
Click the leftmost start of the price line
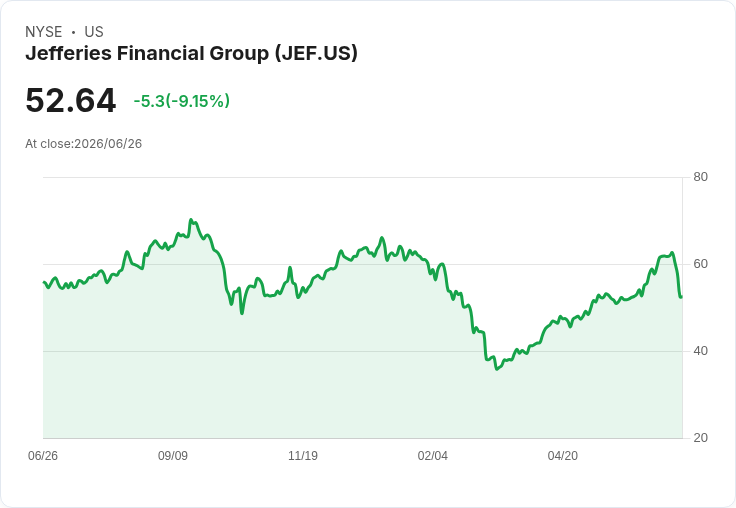pyautogui.click(x=44, y=282)
